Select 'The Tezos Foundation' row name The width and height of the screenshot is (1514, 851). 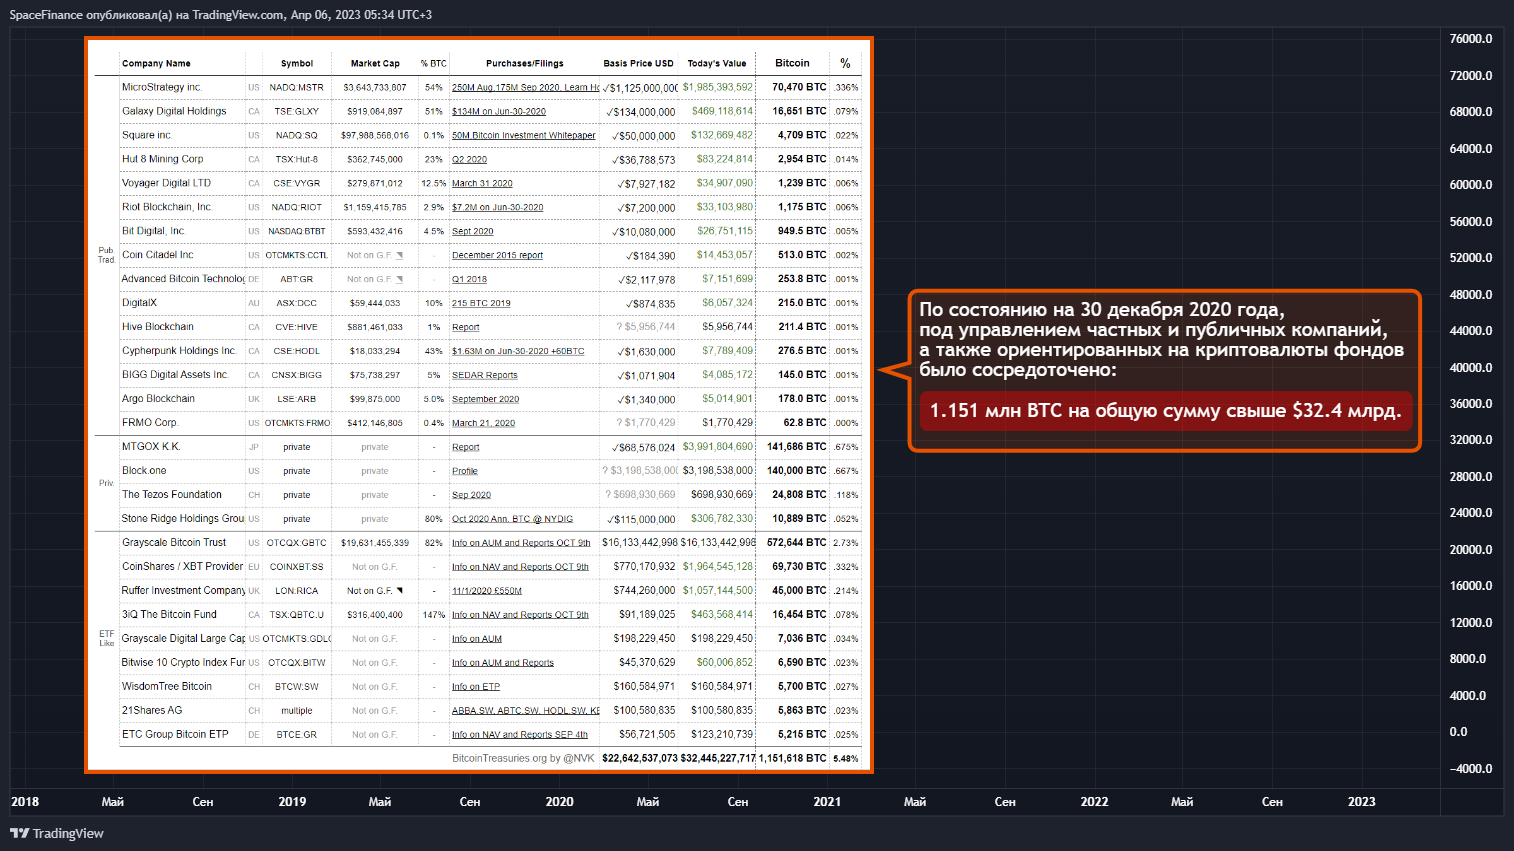point(172,495)
